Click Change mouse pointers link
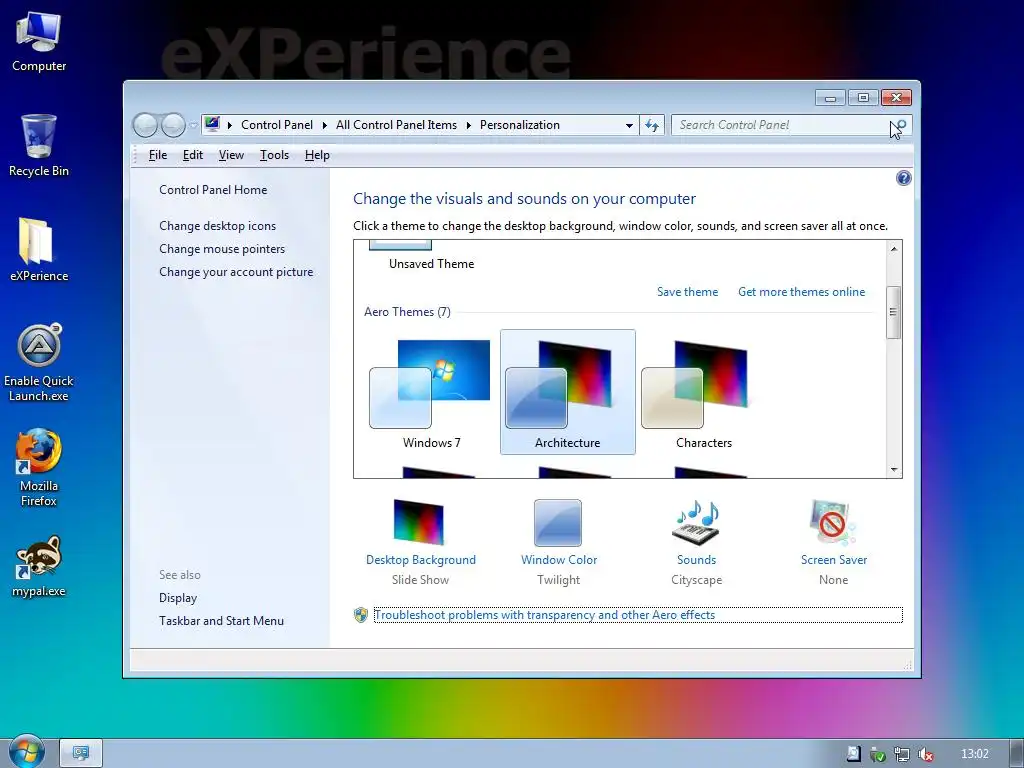 (x=222, y=249)
